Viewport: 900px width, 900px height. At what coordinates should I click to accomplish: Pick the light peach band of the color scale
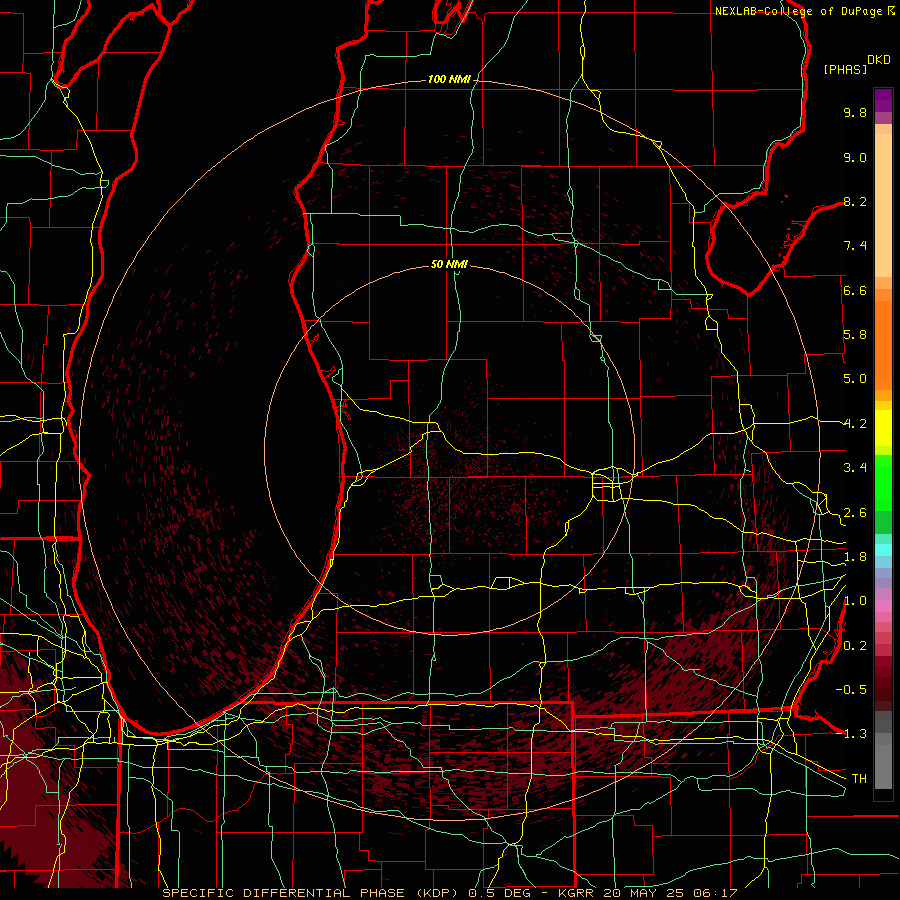point(883,205)
